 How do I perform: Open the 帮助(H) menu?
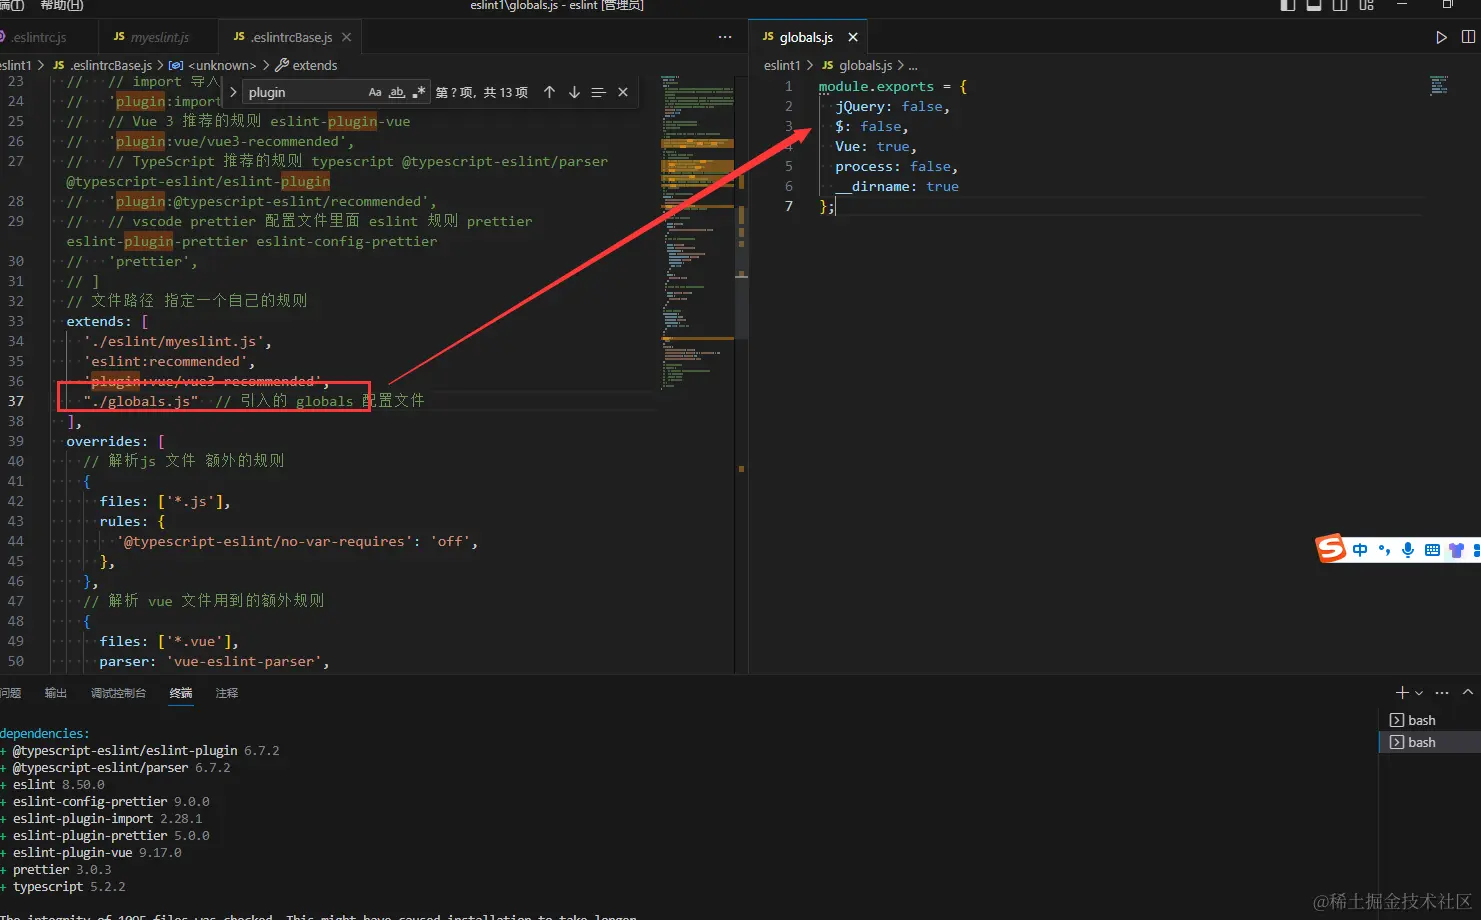point(62,5)
